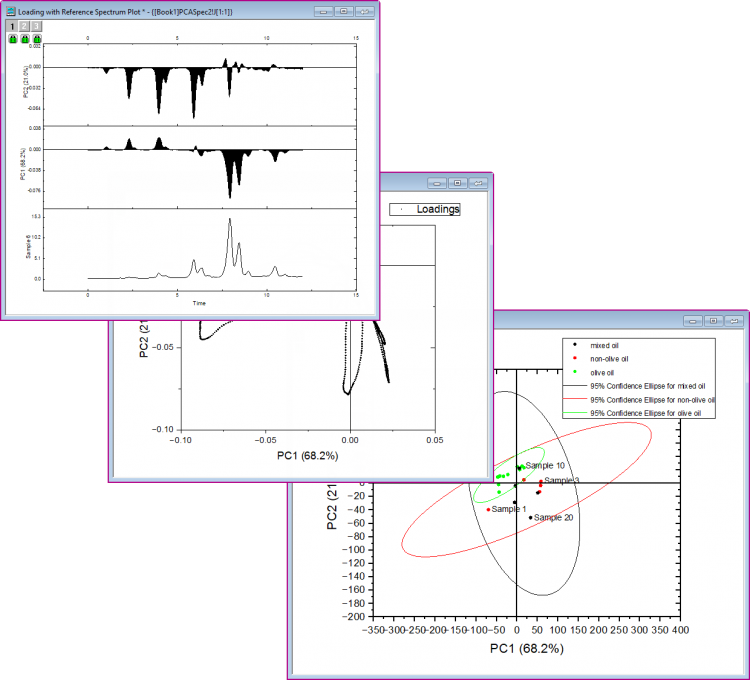
Task: Click the 'Sample 20' data label
Action: (553, 517)
